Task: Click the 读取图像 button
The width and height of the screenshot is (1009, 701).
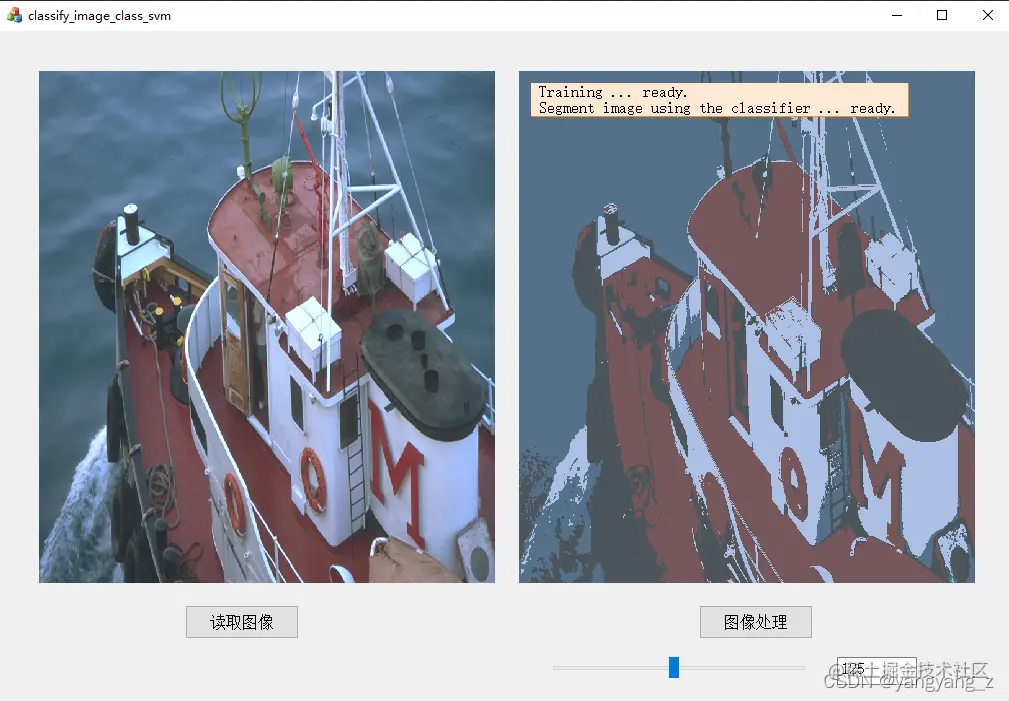Action: click(242, 622)
